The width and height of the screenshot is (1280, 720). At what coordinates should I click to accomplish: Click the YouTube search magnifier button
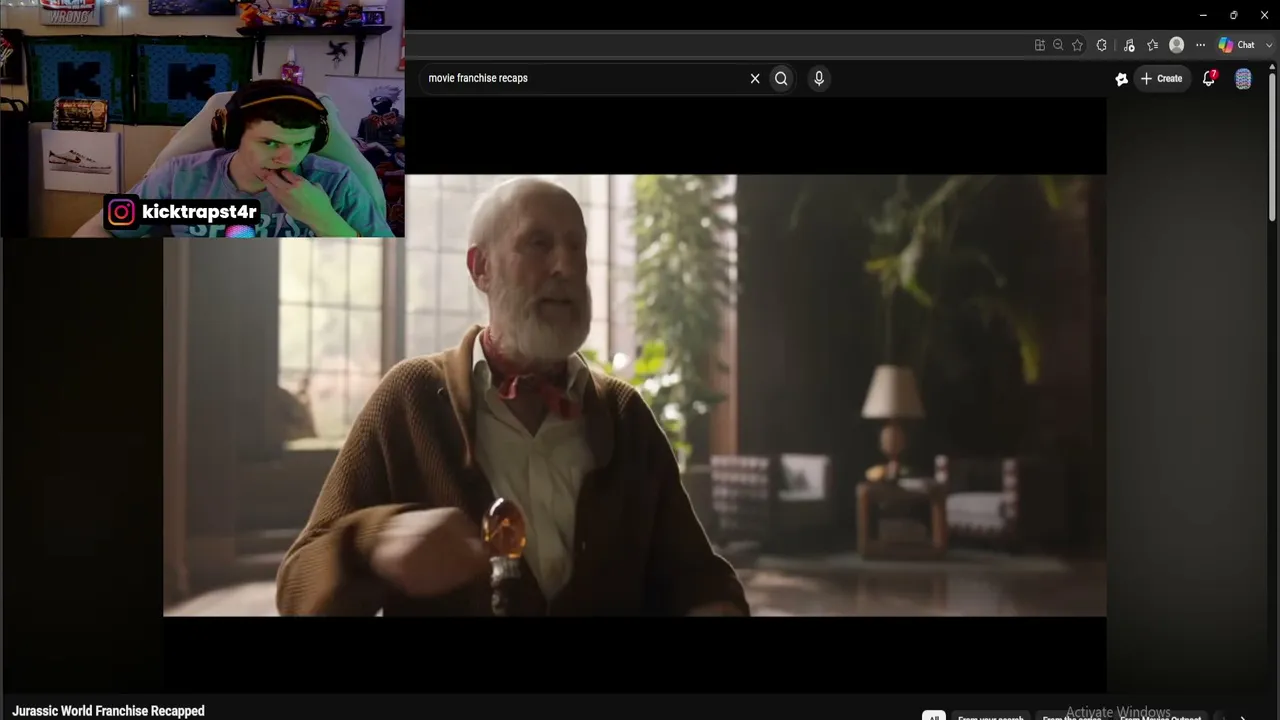(781, 78)
